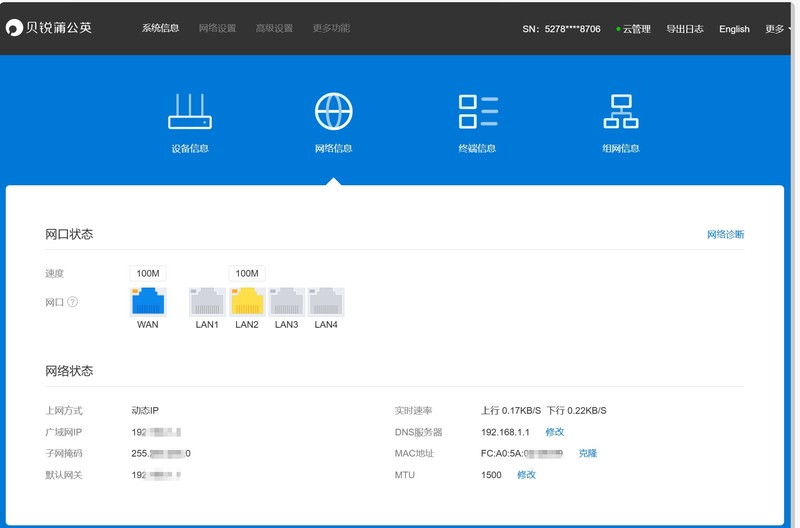This screenshot has width=800, height=528.
Task: Click the 动态IP value
Action: 145,411
